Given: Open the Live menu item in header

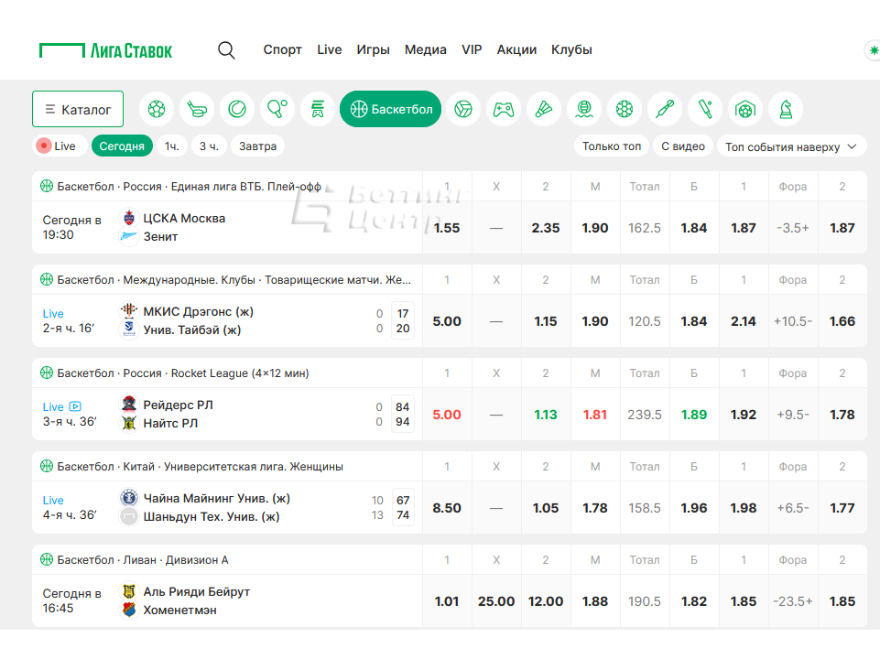Looking at the screenshot, I should (329, 50).
